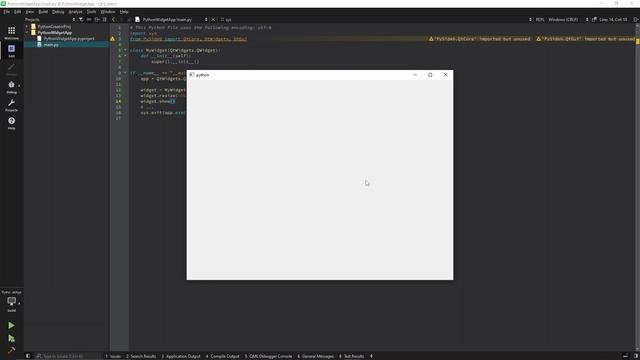Open the Tools menu
The height and width of the screenshot is (360, 640).
[x=91, y=12]
